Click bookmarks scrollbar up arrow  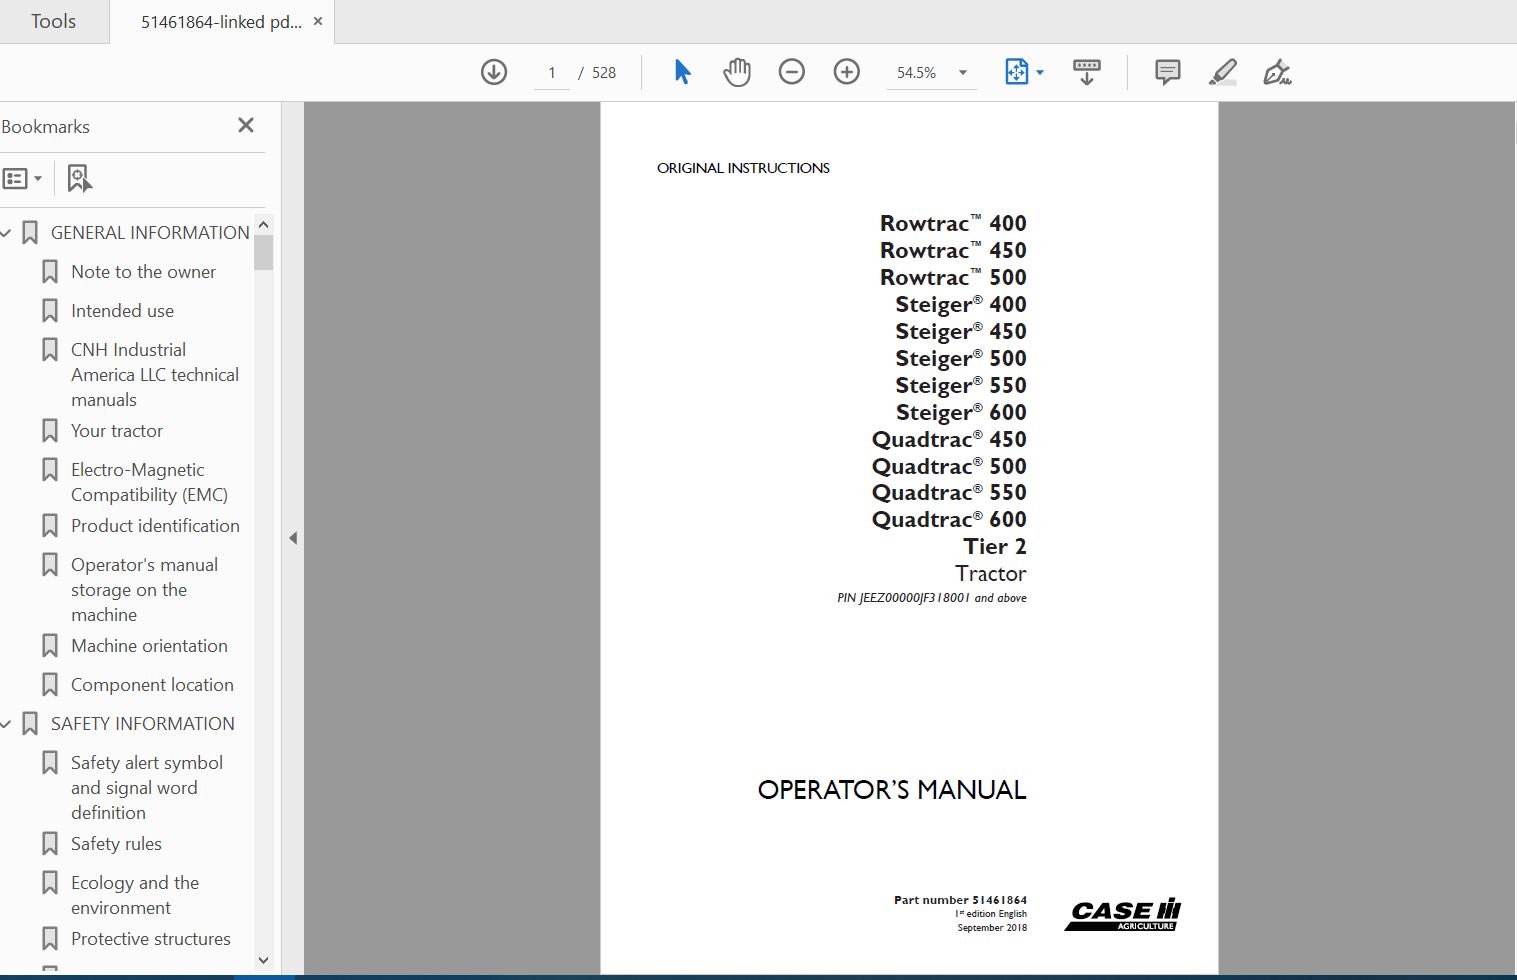[x=264, y=224]
